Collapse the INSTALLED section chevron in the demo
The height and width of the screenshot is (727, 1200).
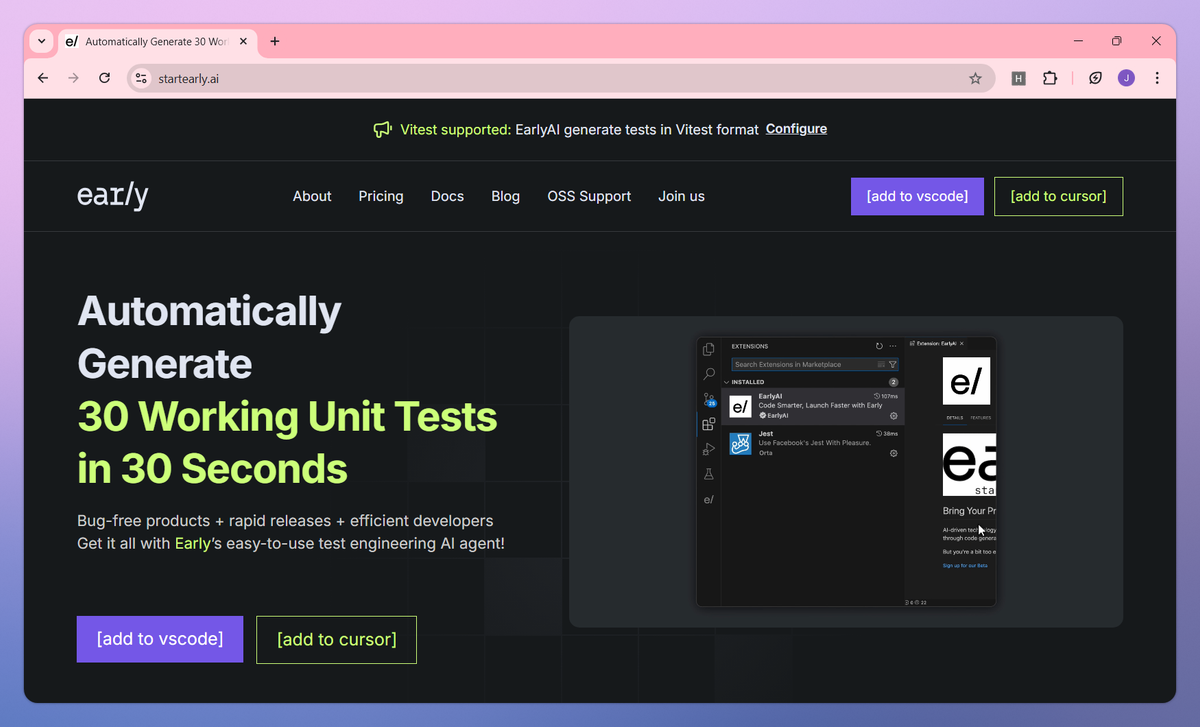(727, 382)
